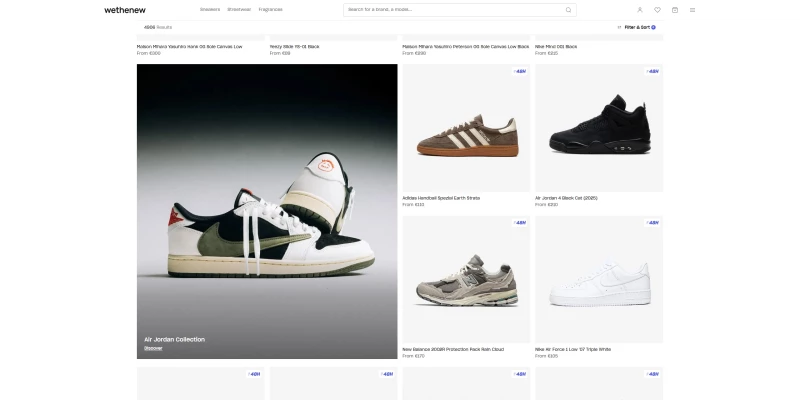Viewport: 800px width, 400px height.
Task: Focus the brand or model search field
Action: (x=460, y=10)
